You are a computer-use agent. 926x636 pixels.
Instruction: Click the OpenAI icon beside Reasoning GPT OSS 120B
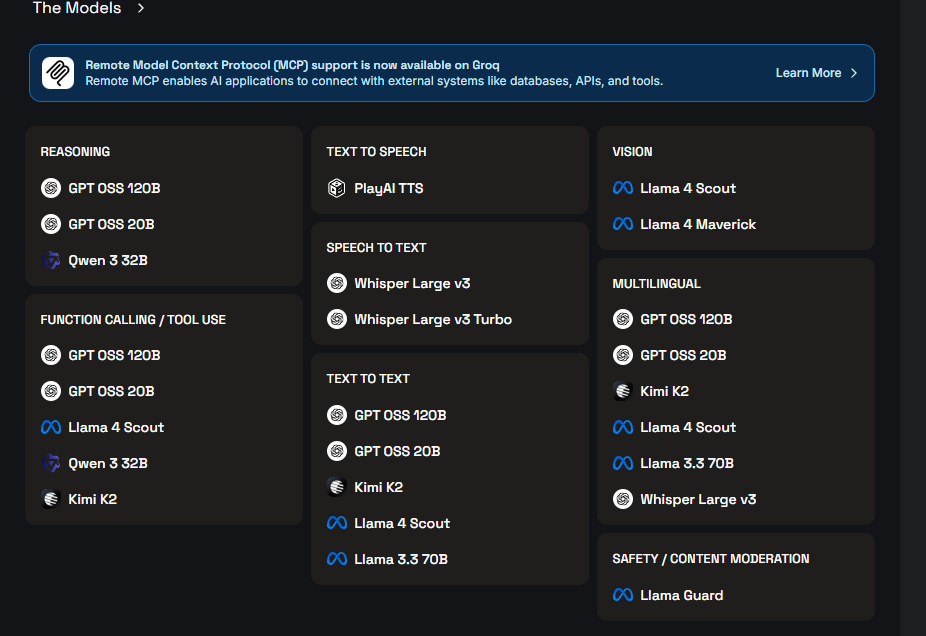[x=51, y=188]
